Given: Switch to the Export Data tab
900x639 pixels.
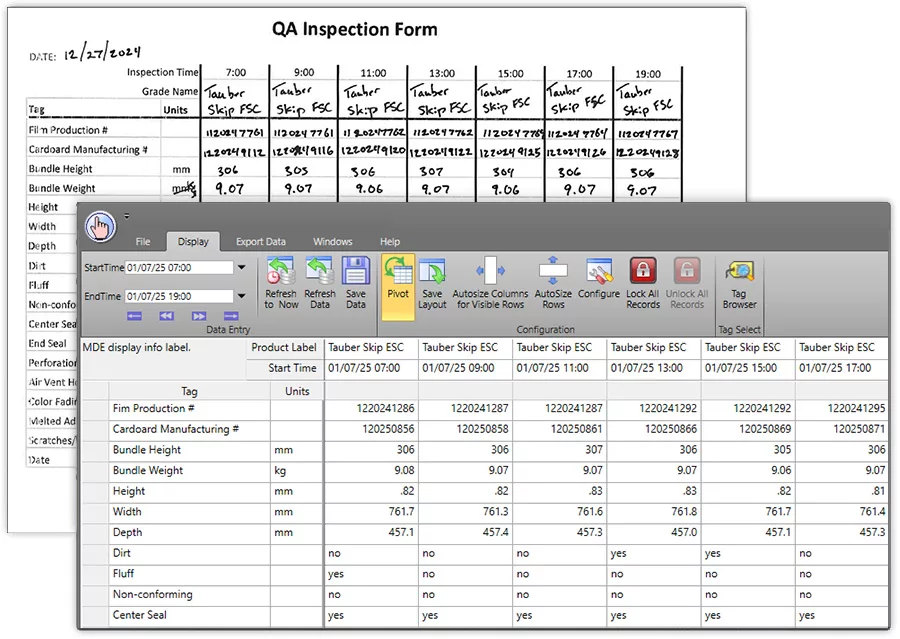Looking at the screenshot, I should (260, 241).
